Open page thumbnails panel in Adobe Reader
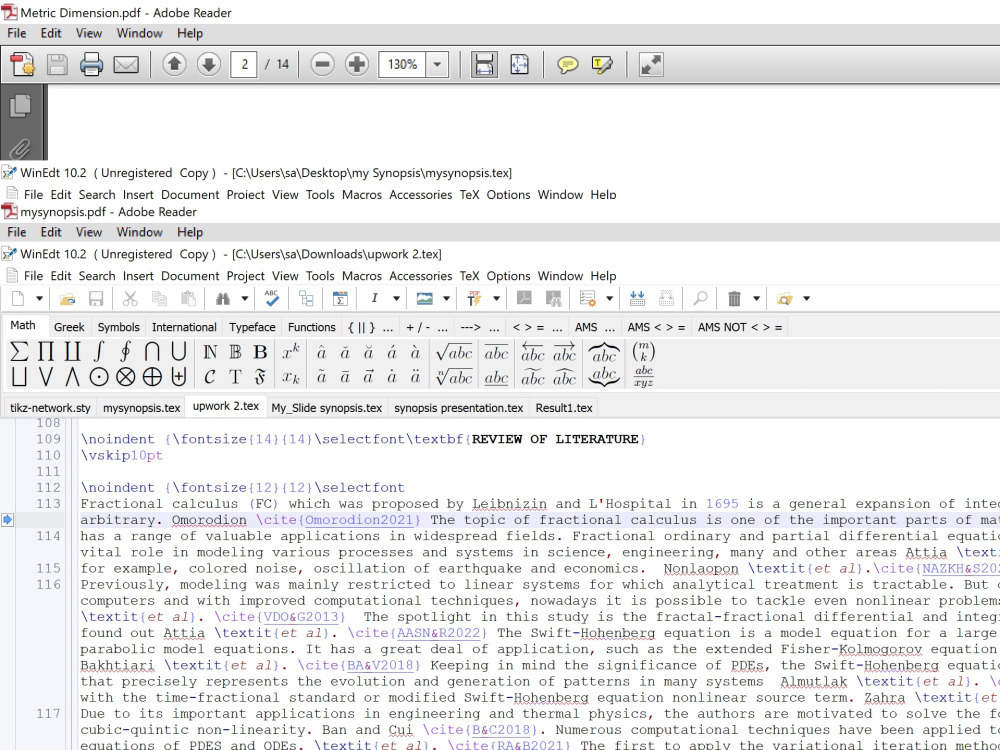This screenshot has width=1000, height=750. click(20, 106)
